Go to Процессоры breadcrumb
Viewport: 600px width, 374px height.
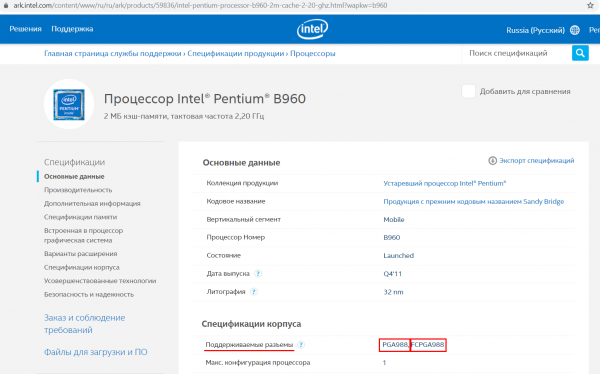(313, 54)
